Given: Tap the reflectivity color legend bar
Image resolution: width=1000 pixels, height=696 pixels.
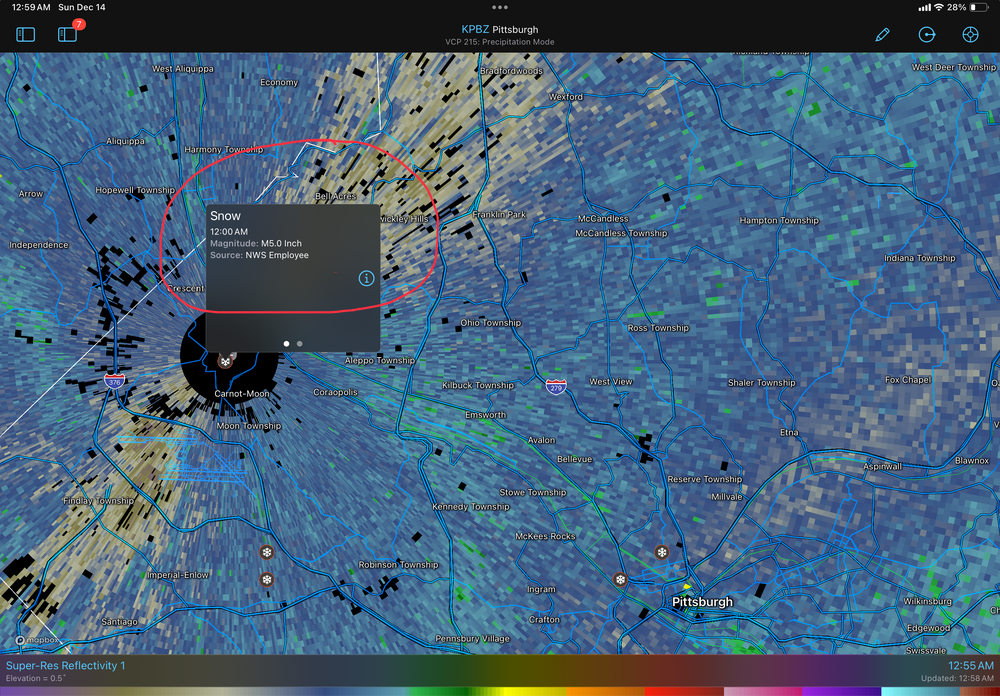Looking at the screenshot, I should click(x=500, y=690).
